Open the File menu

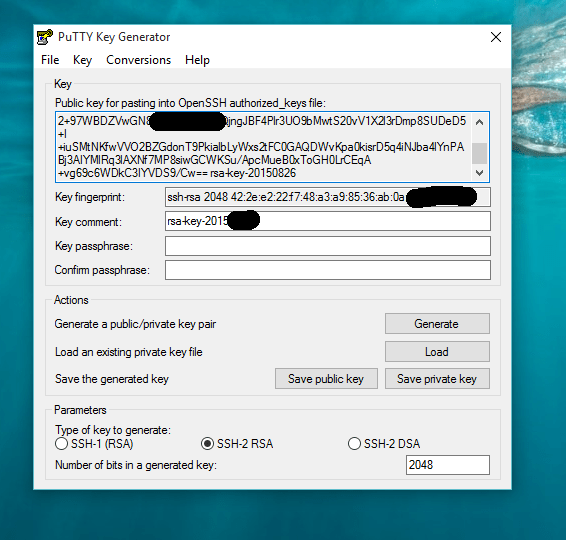pyautogui.click(x=50, y=60)
